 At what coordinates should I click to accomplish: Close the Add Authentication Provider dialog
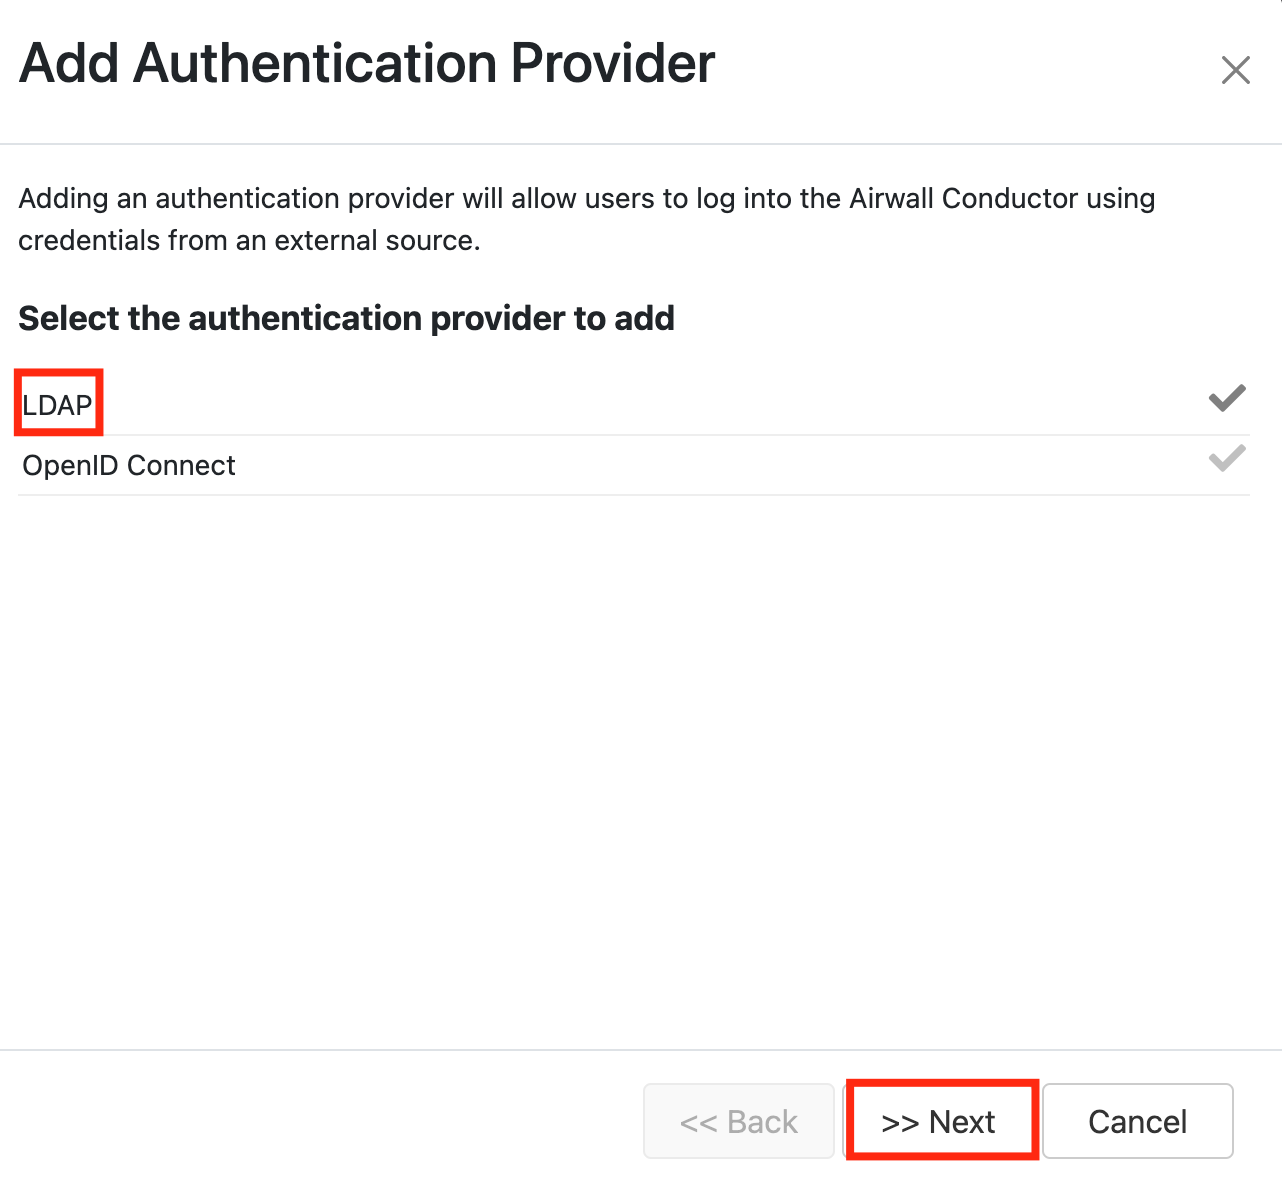[x=1235, y=70]
